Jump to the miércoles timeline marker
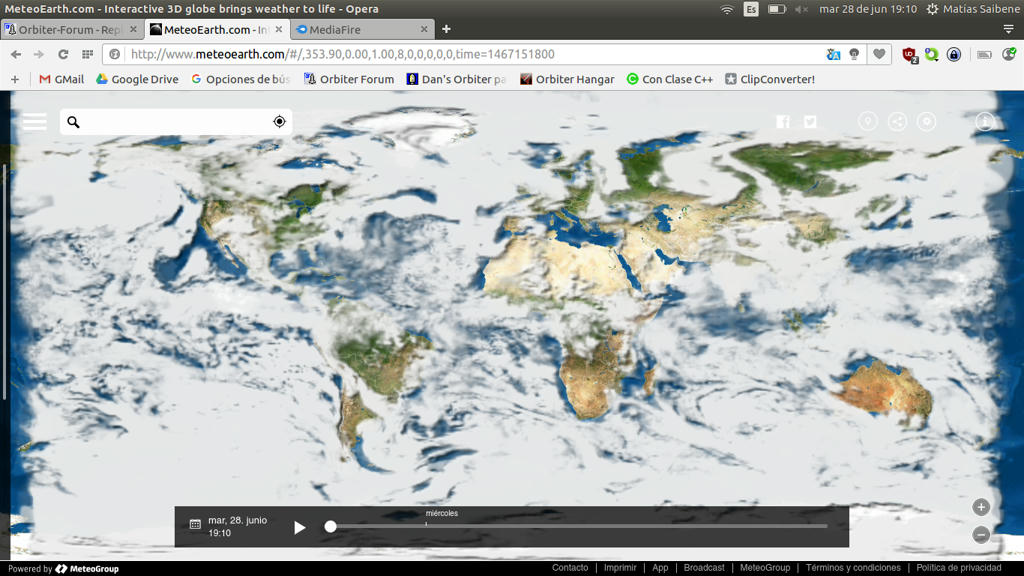The image size is (1024, 576). tap(441, 513)
